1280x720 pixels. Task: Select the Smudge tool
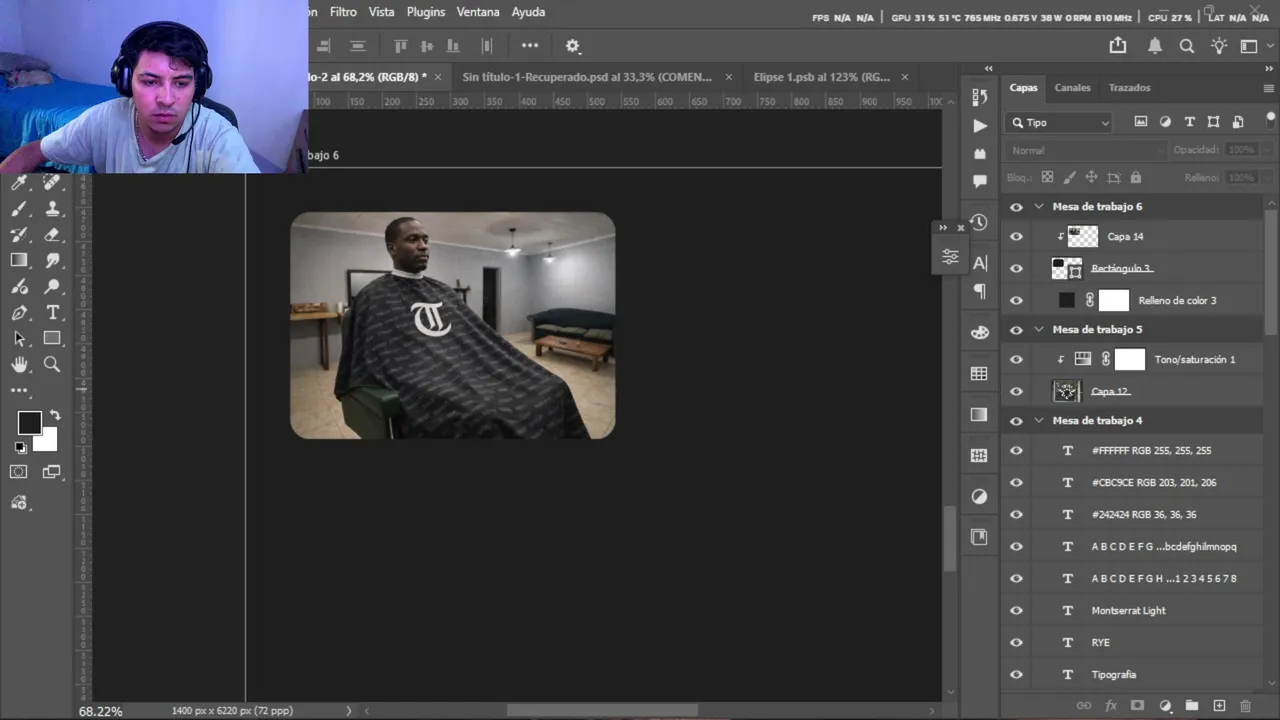[52, 261]
